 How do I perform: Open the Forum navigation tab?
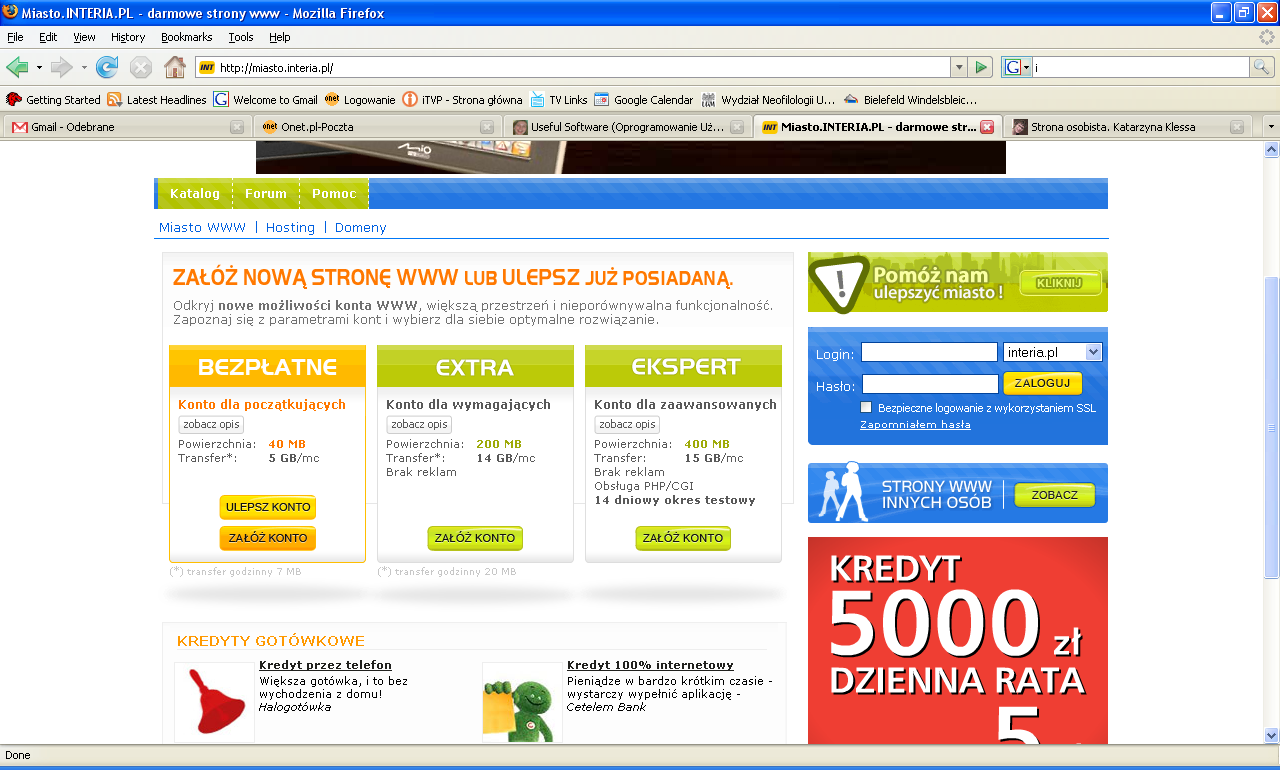[266, 194]
